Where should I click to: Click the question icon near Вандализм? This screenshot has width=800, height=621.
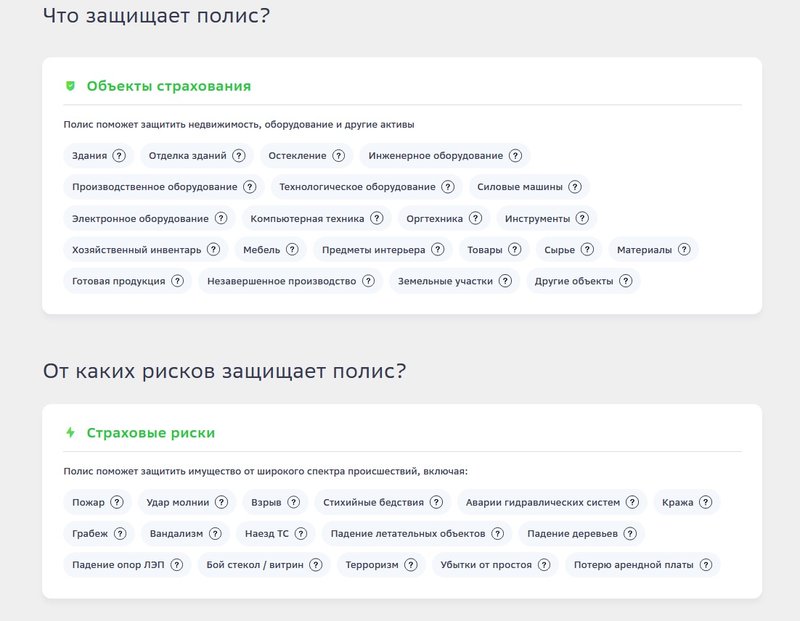216,533
